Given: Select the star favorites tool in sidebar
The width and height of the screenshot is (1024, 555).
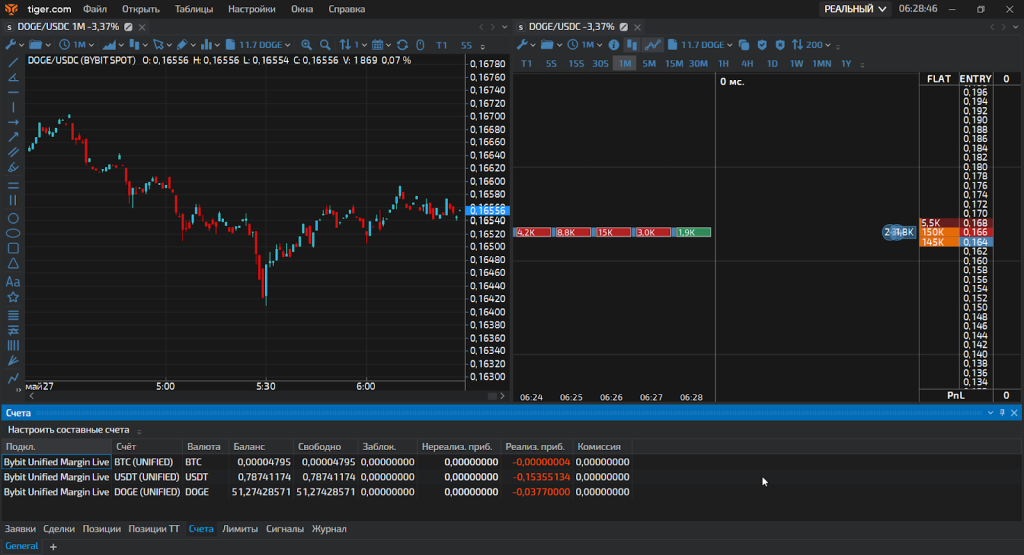Looking at the screenshot, I should click(13, 297).
